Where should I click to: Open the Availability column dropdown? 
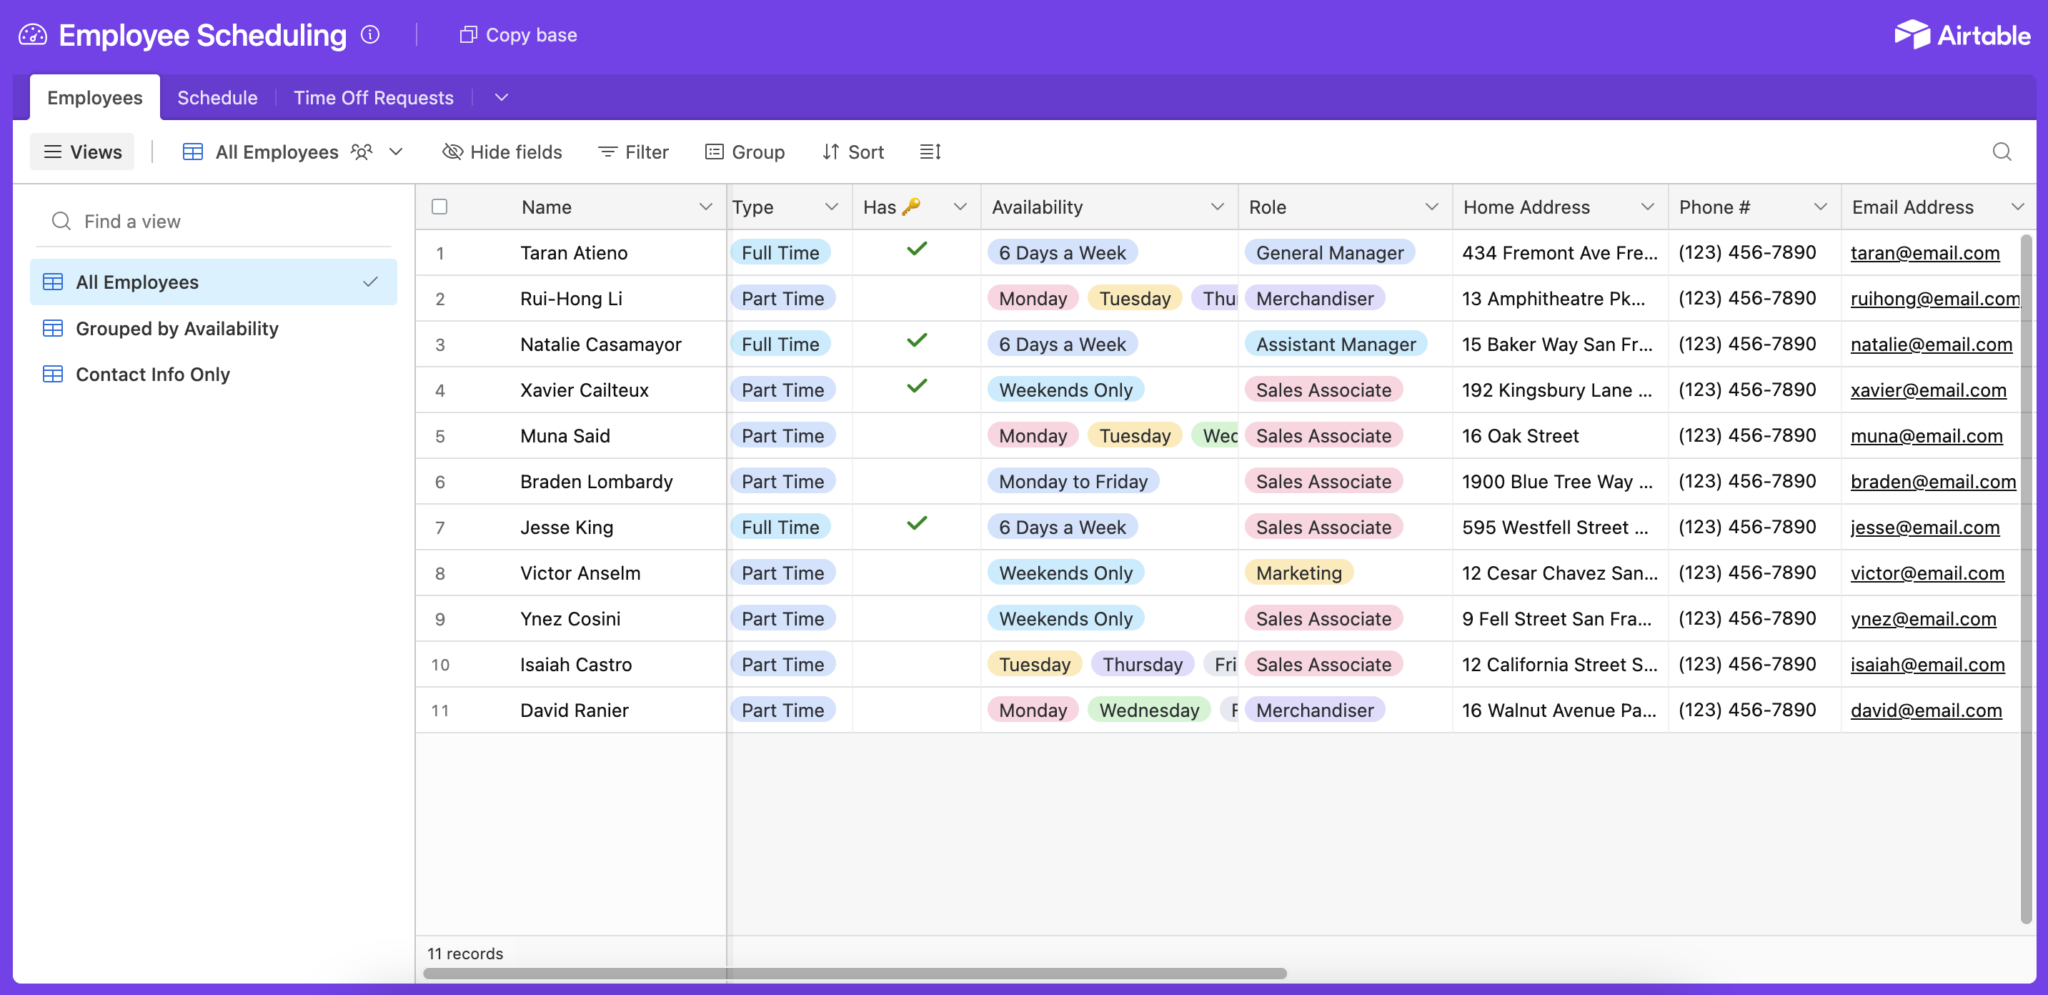(1218, 206)
